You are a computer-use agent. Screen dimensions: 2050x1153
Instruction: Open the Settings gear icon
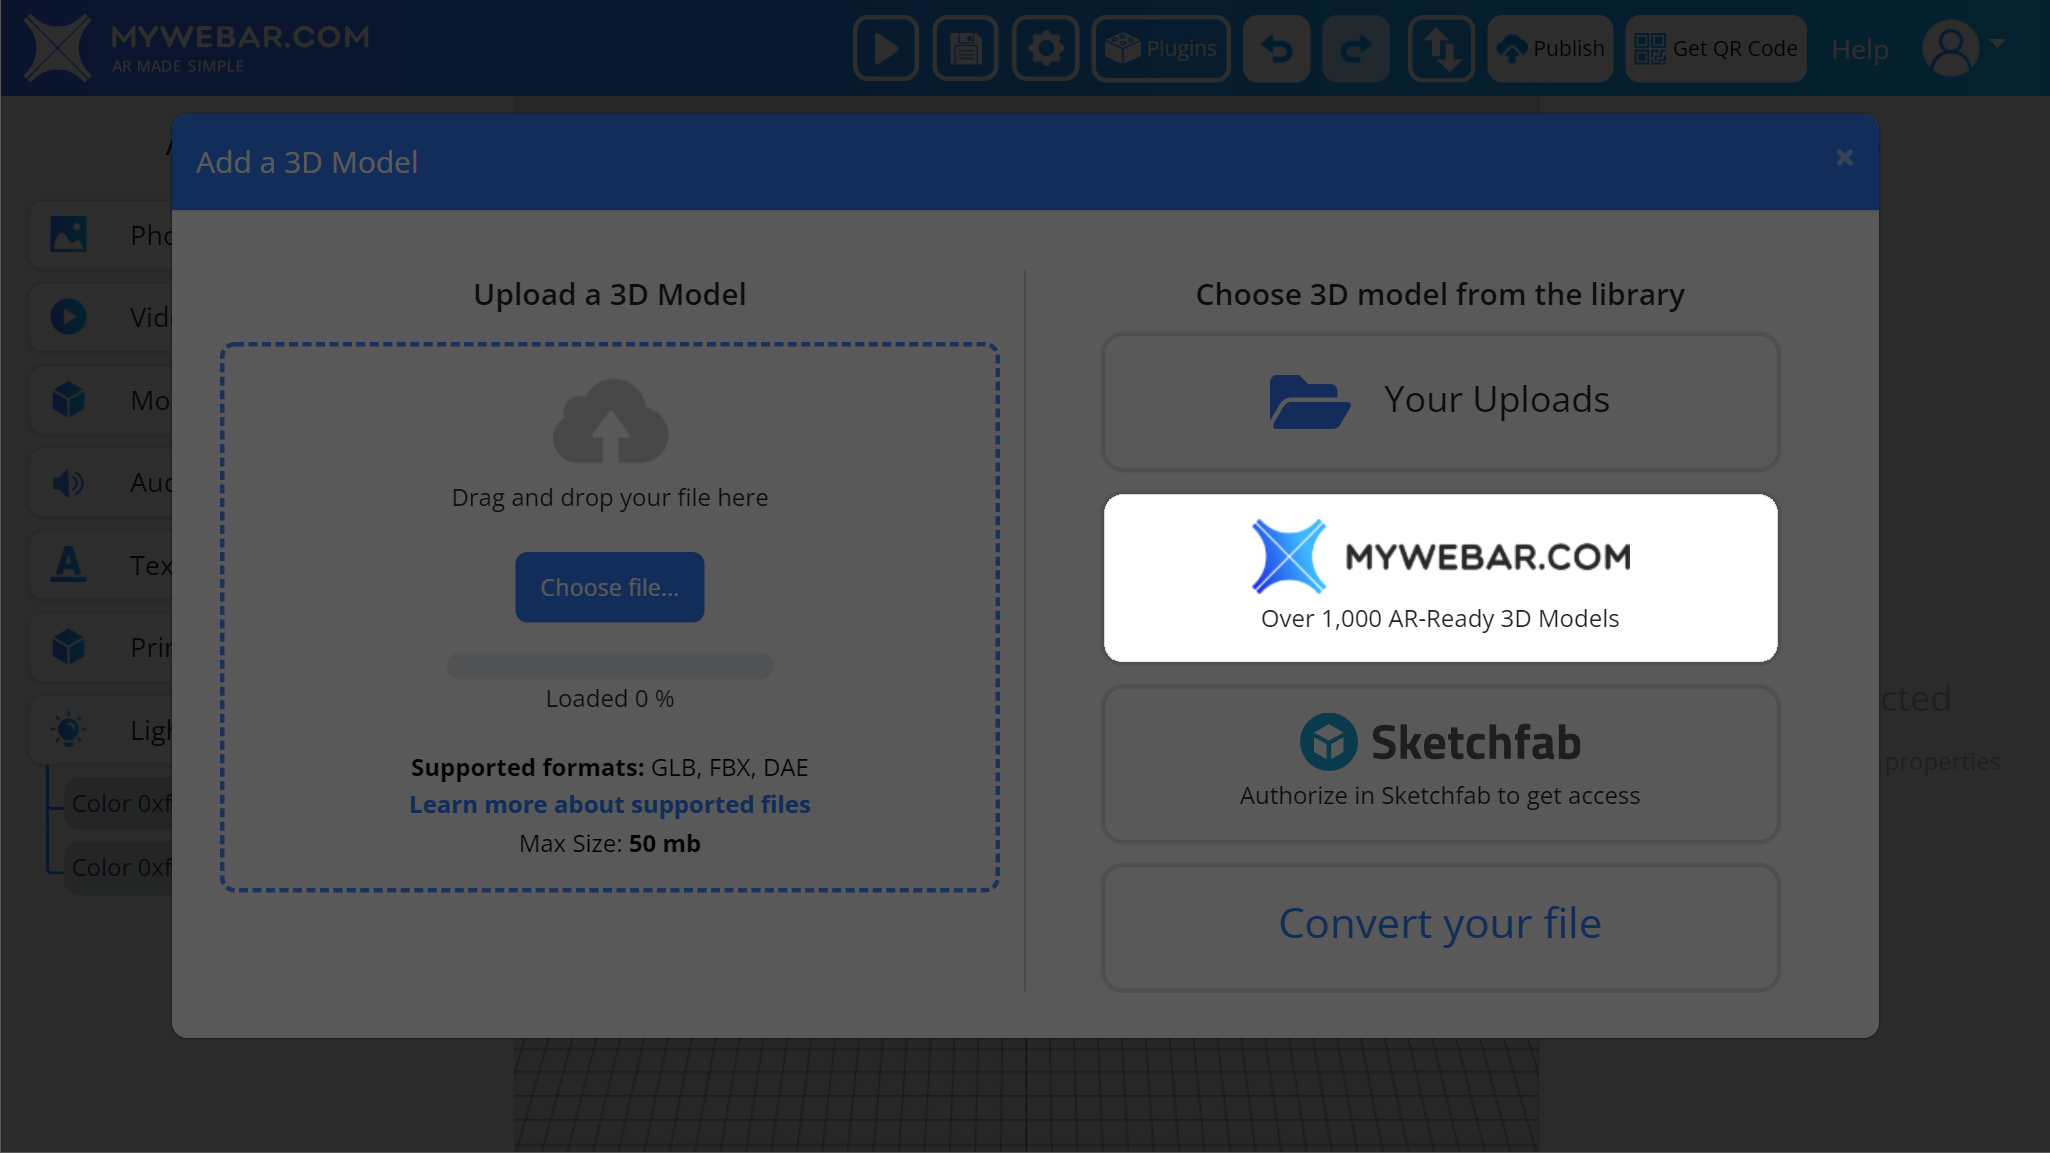point(1045,48)
